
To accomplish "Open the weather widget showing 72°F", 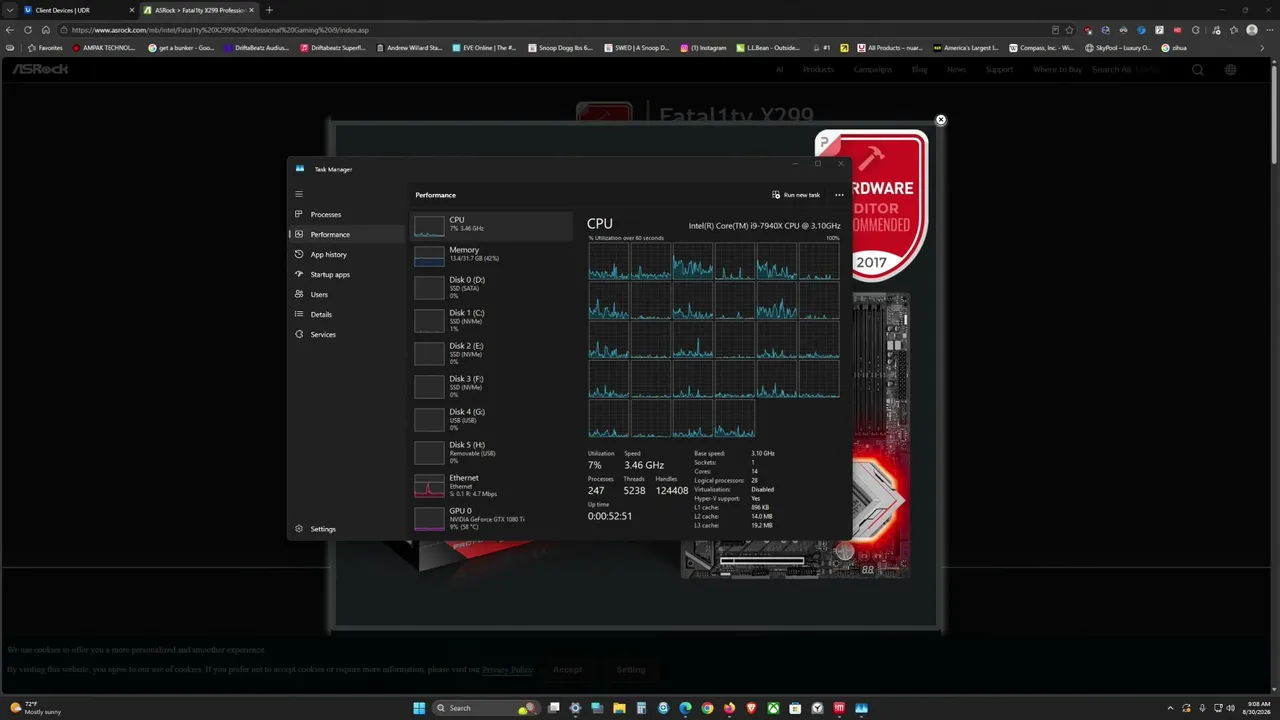I will (35, 708).
